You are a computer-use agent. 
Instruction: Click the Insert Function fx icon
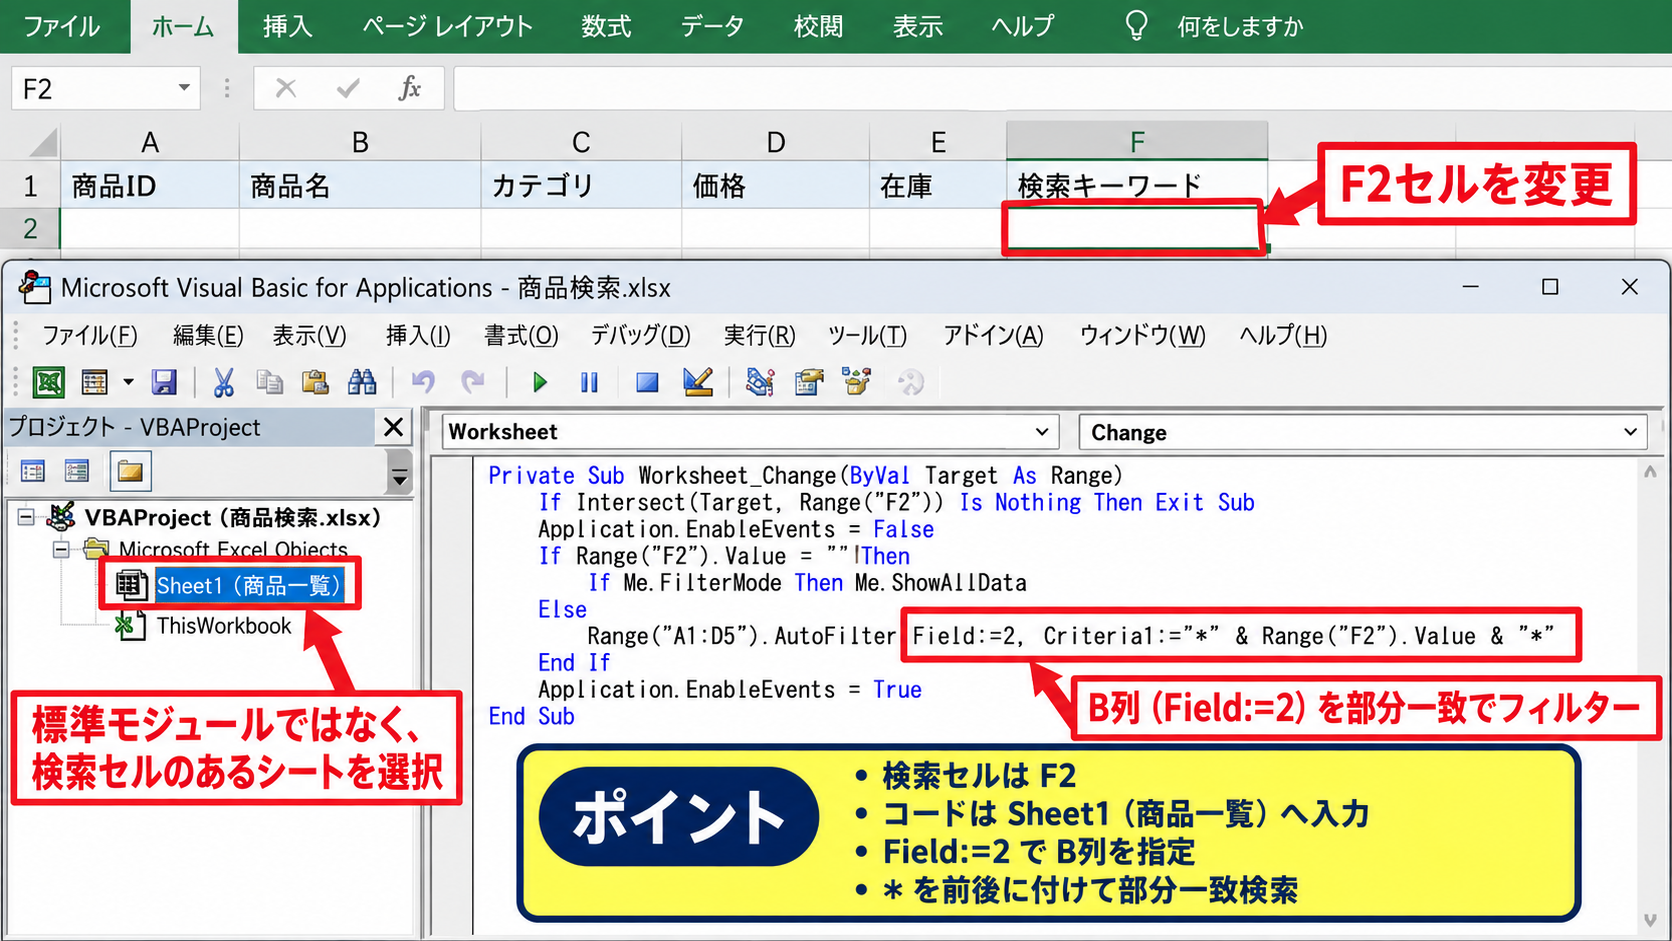409,88
